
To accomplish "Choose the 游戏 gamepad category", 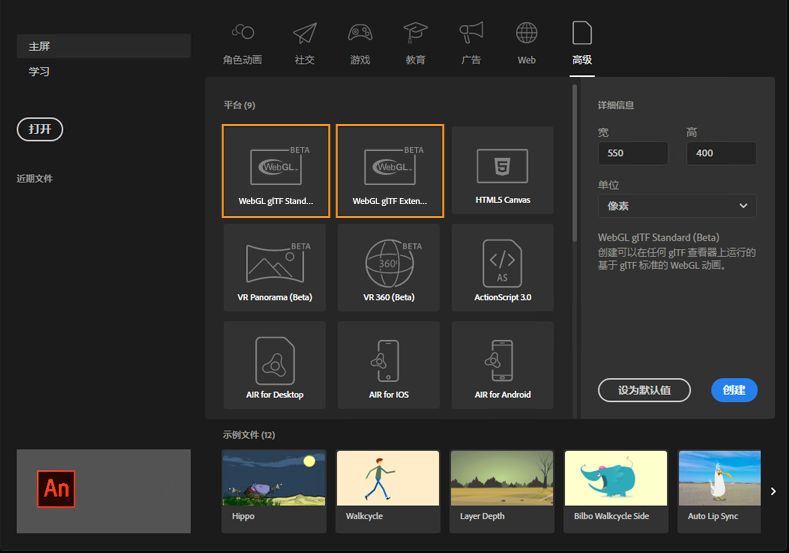I will 360,43.
